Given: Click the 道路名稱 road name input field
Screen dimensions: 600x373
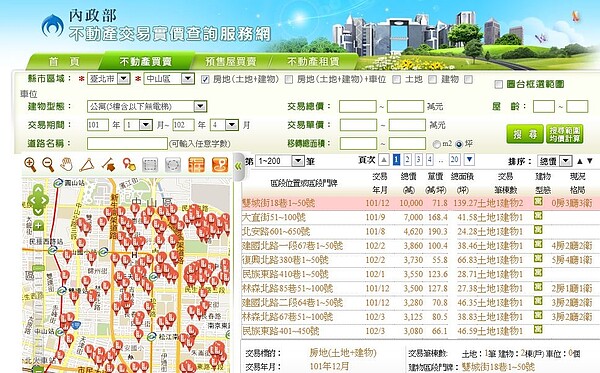Looking at the screenshot, I should pyautogui.click(x=127, y=143).
